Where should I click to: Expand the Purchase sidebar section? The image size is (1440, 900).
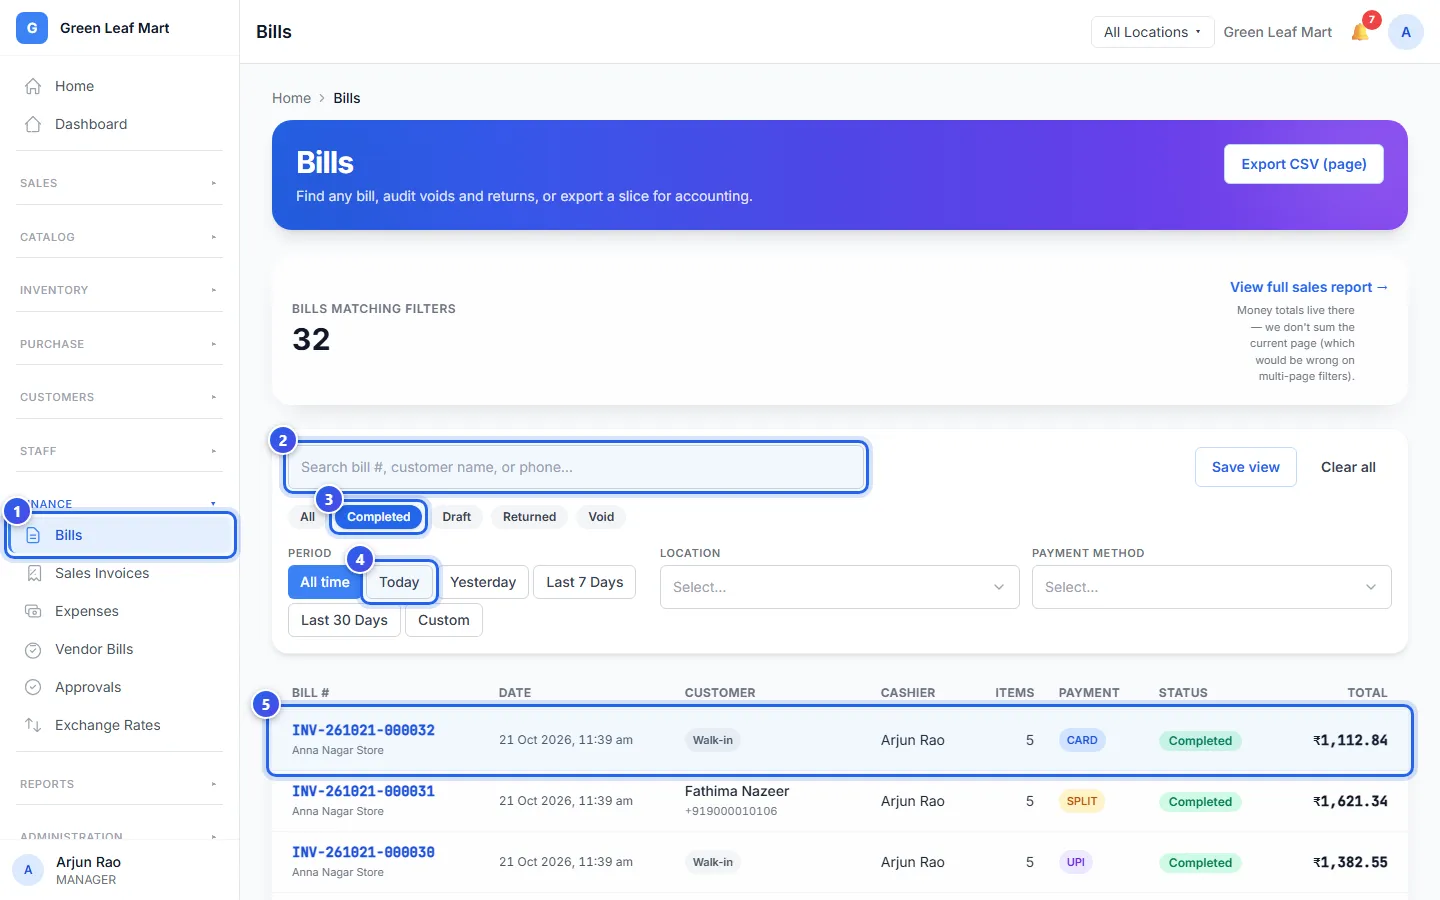[119, 344]
